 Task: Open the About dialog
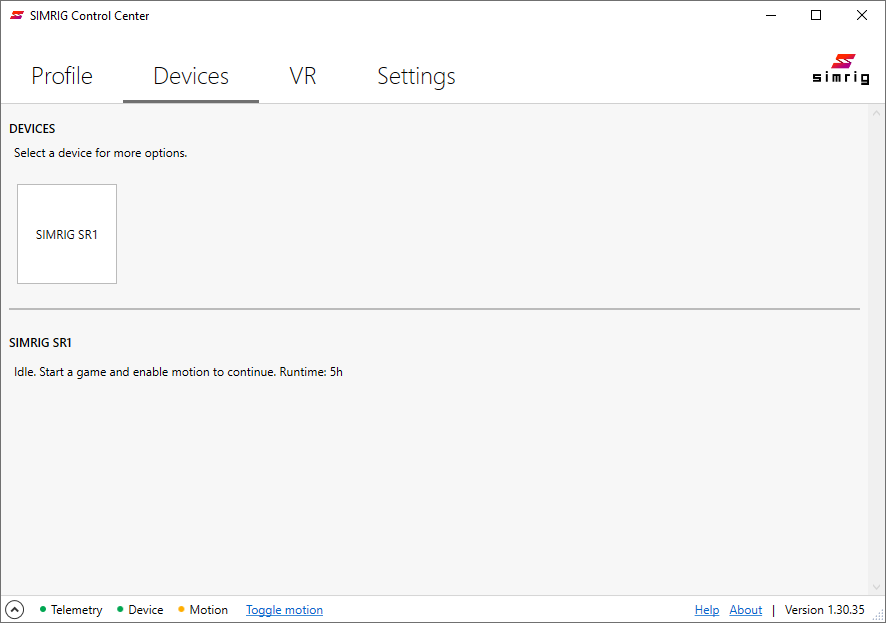coord(745,609)
